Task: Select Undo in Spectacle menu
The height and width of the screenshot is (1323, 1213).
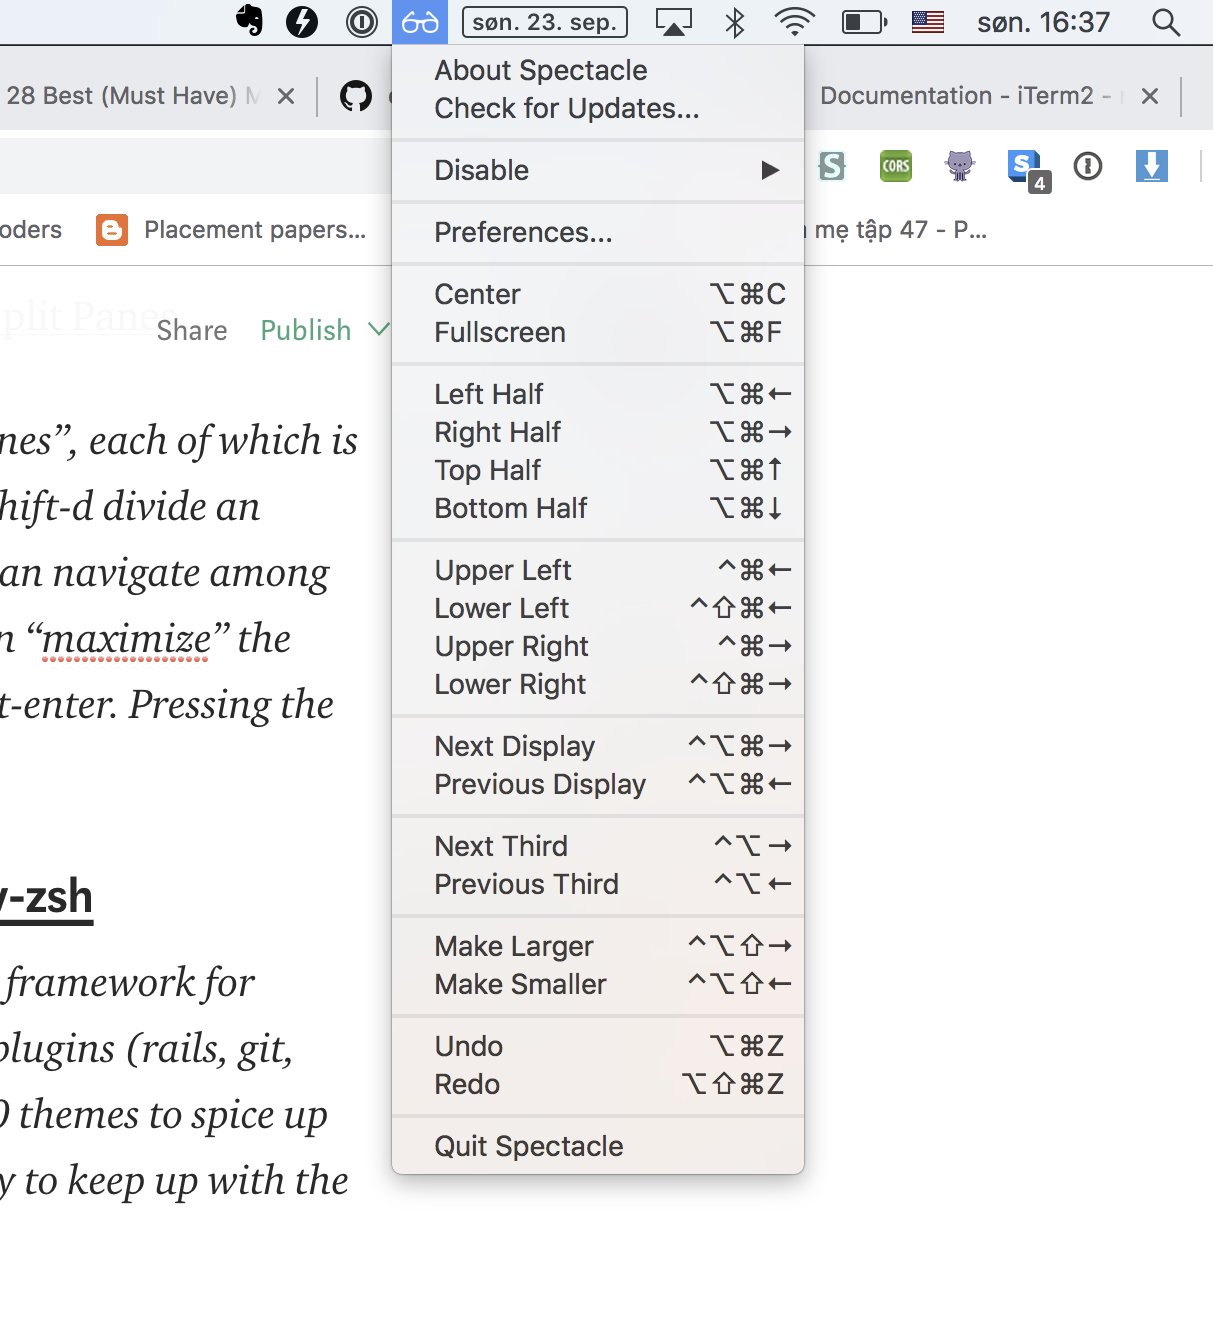Action: pos(598,1046)
